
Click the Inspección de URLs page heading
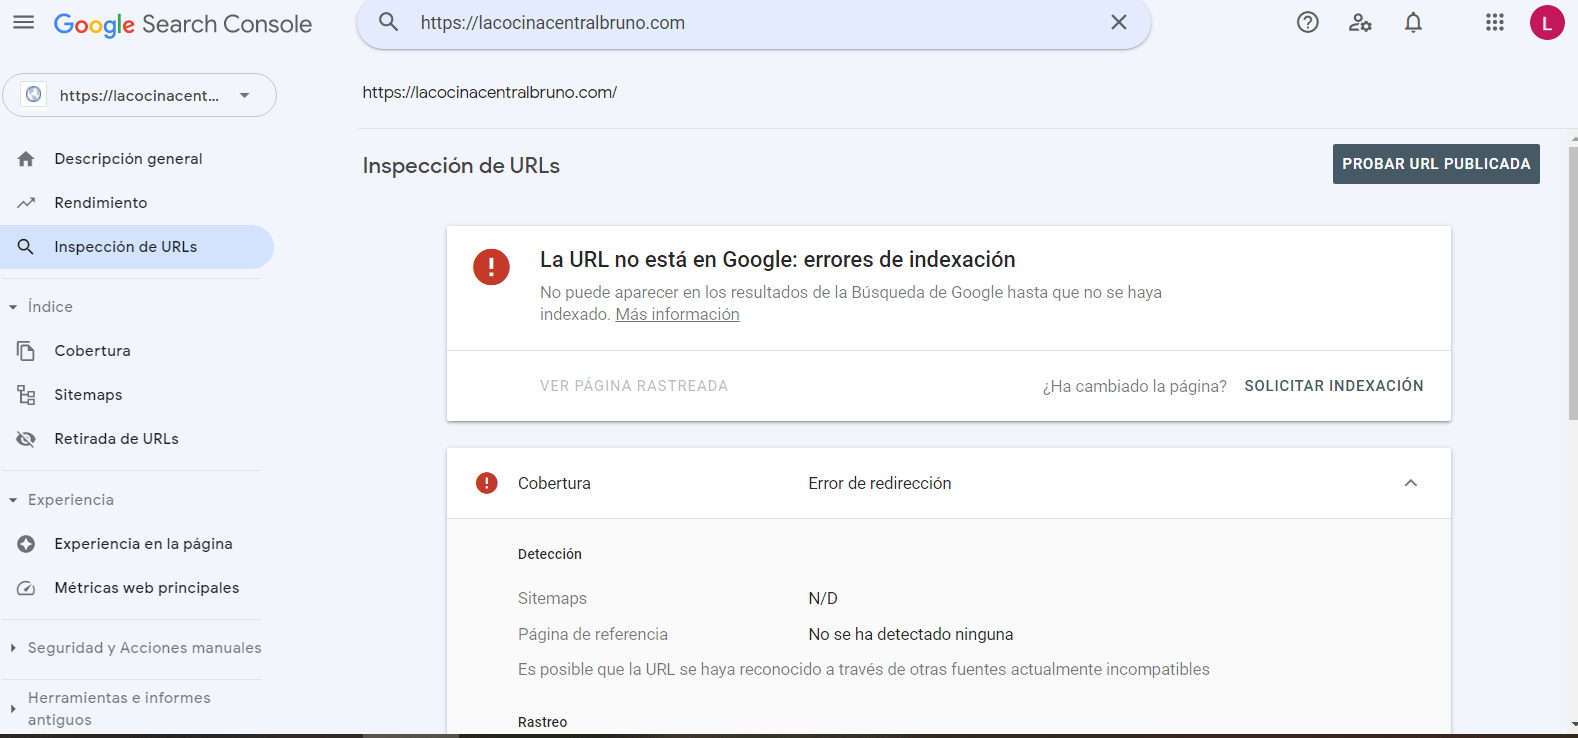[x=461, y=166]
